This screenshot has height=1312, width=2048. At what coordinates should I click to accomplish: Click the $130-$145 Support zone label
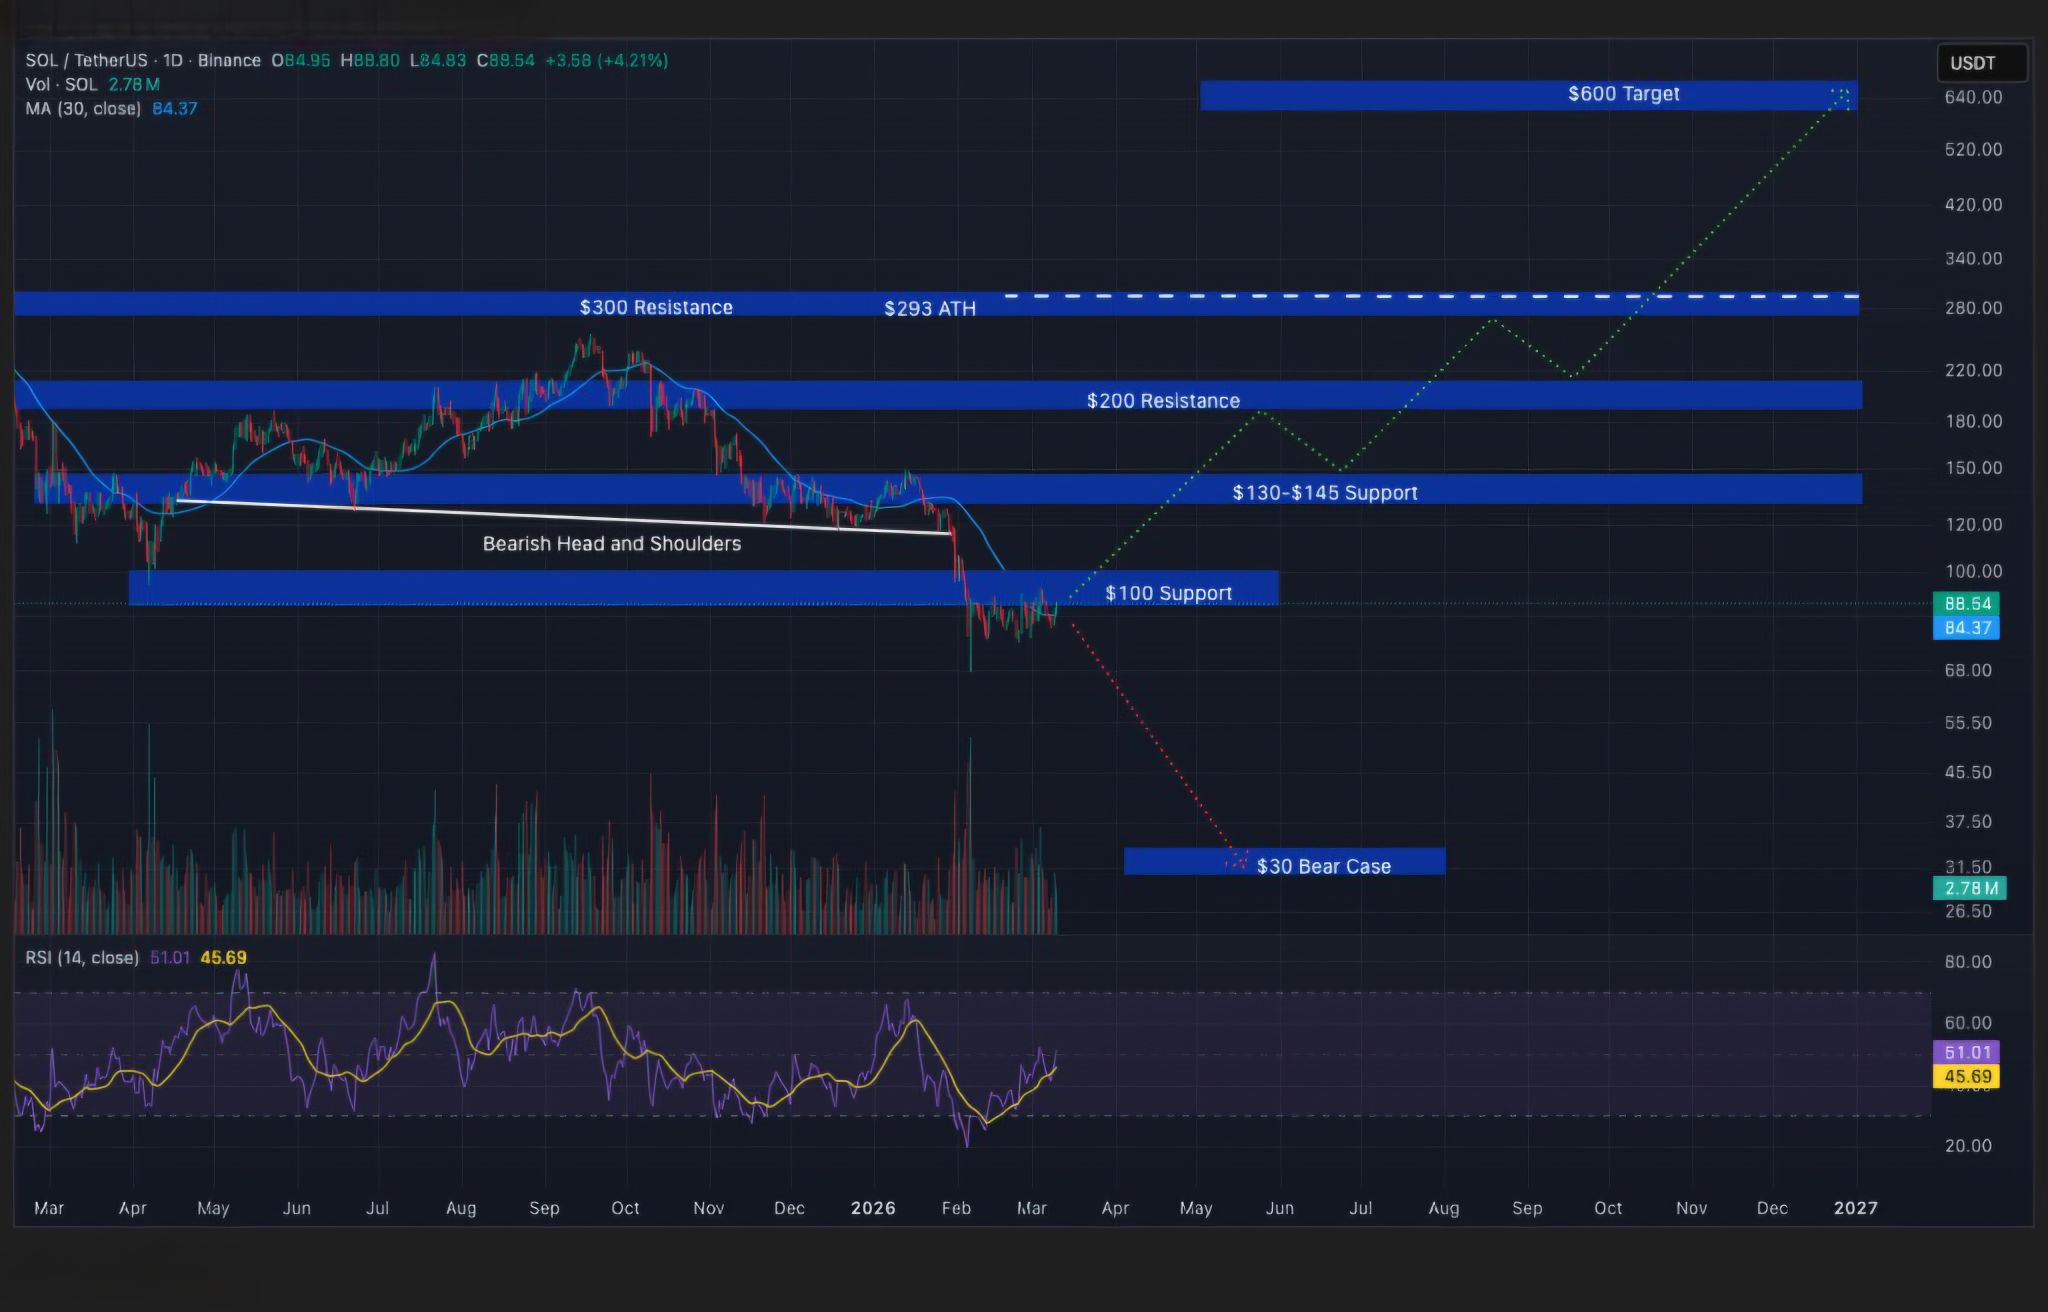[1325, 492]
